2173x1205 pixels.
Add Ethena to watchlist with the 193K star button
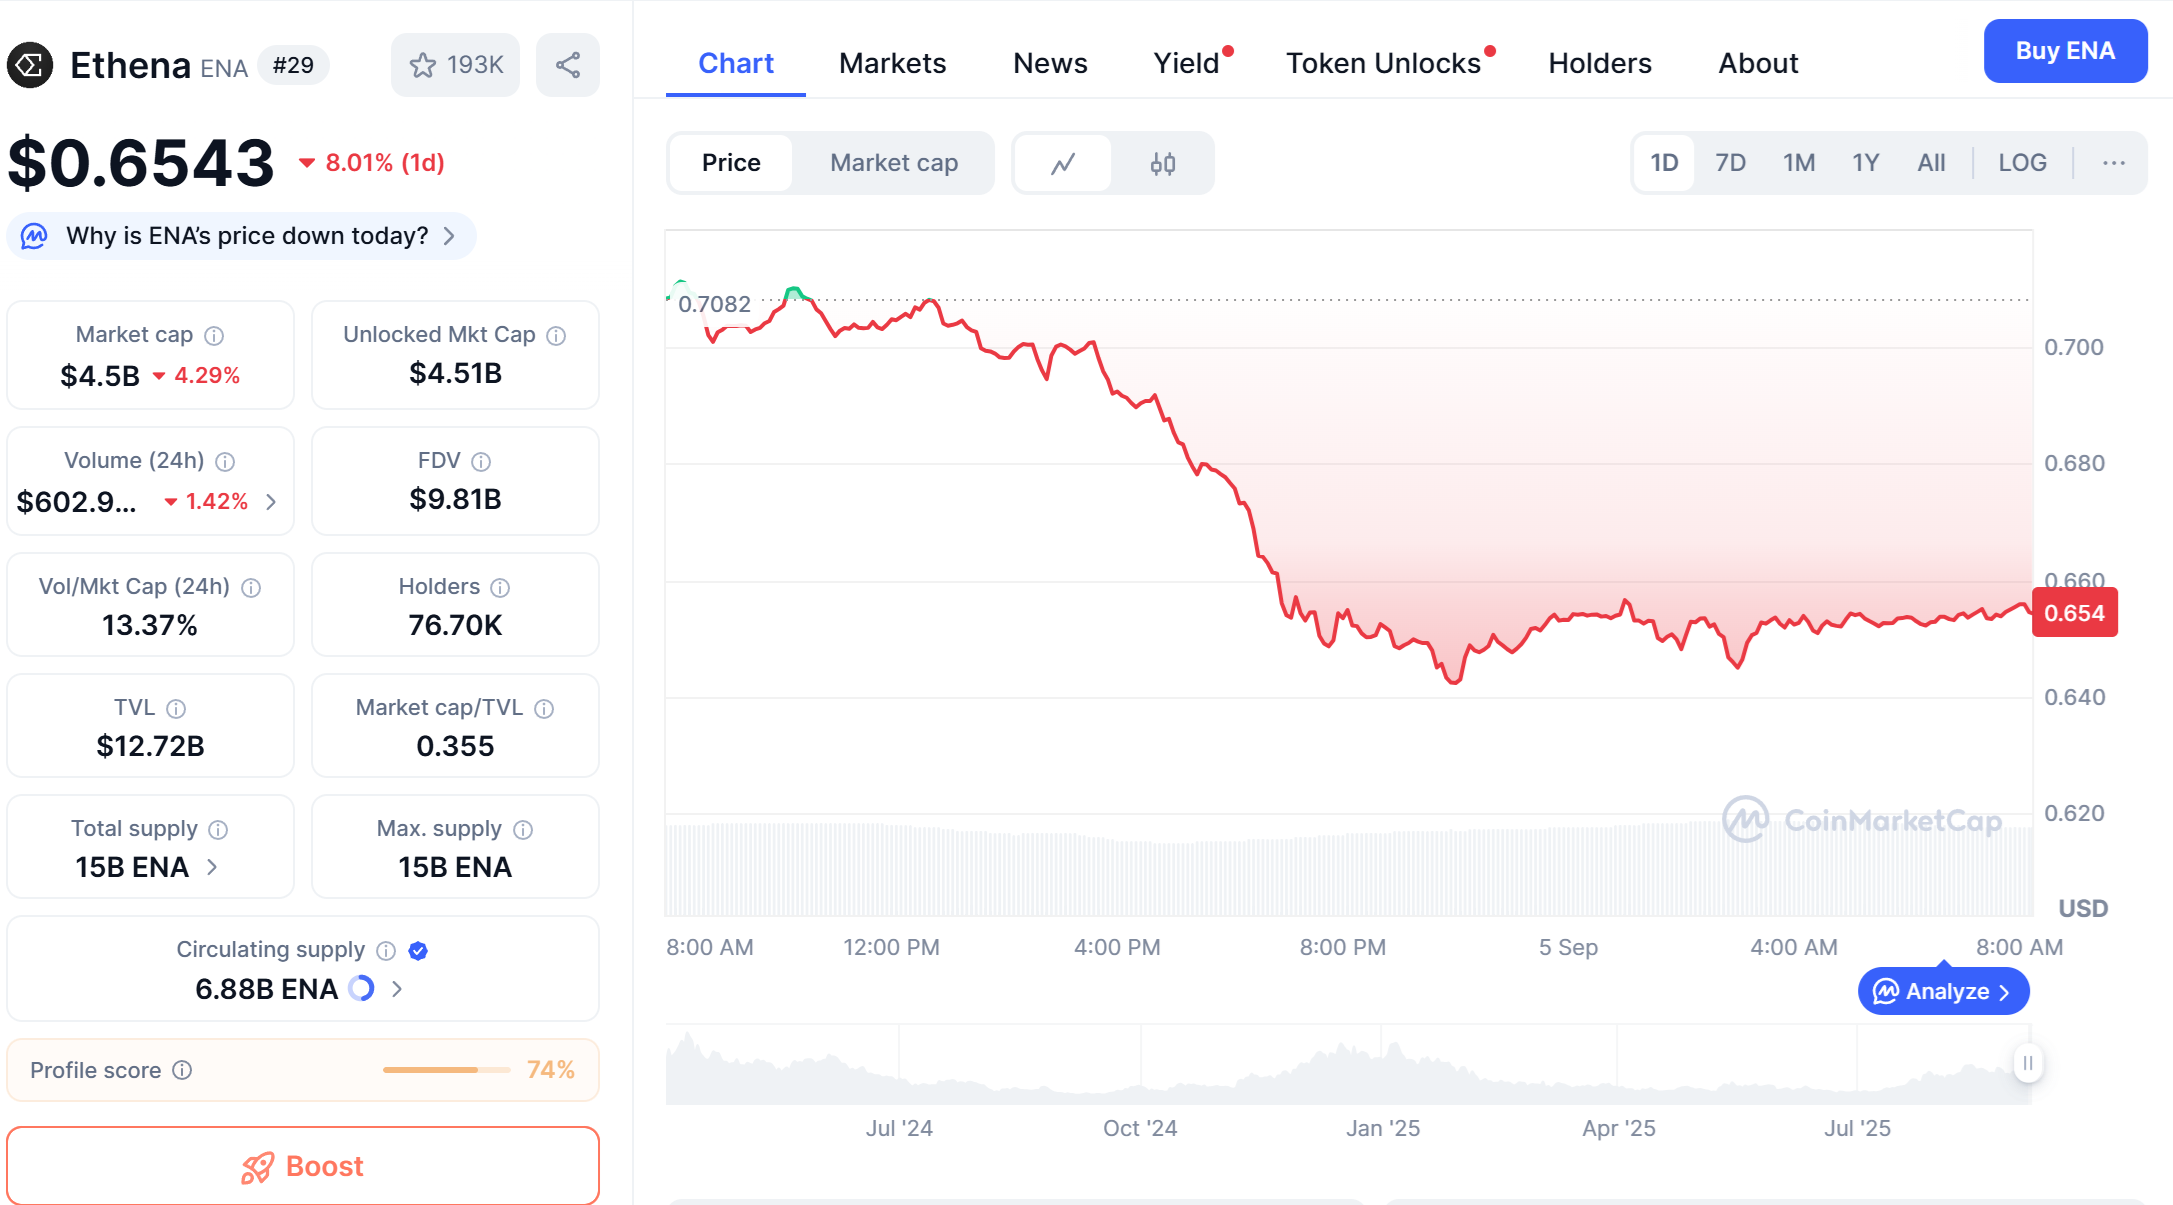point(455,65)
